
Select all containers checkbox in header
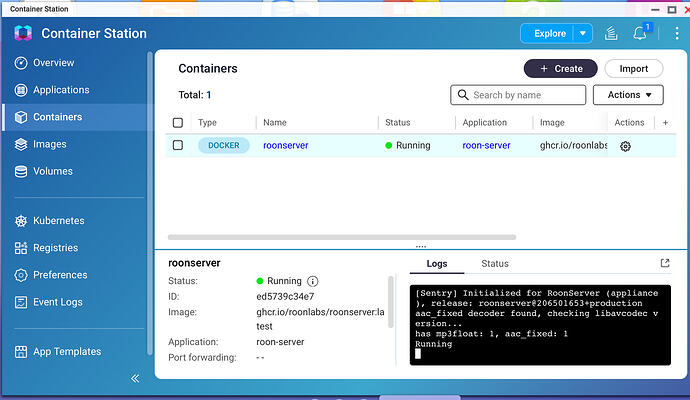[178, 123]
